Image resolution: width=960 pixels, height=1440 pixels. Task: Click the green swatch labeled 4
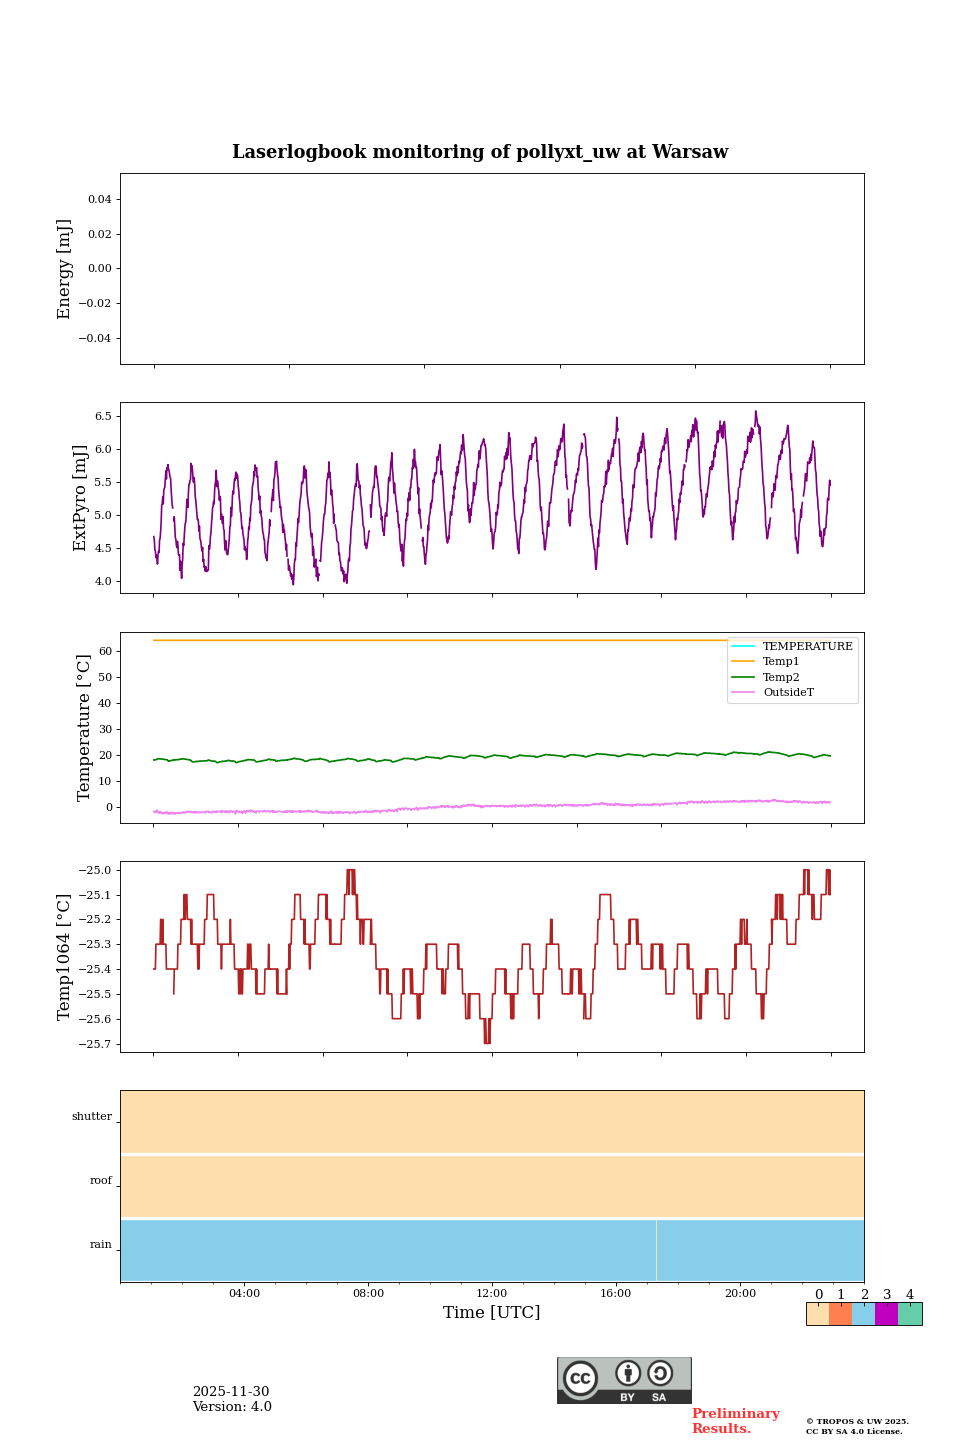[910, 1314]
